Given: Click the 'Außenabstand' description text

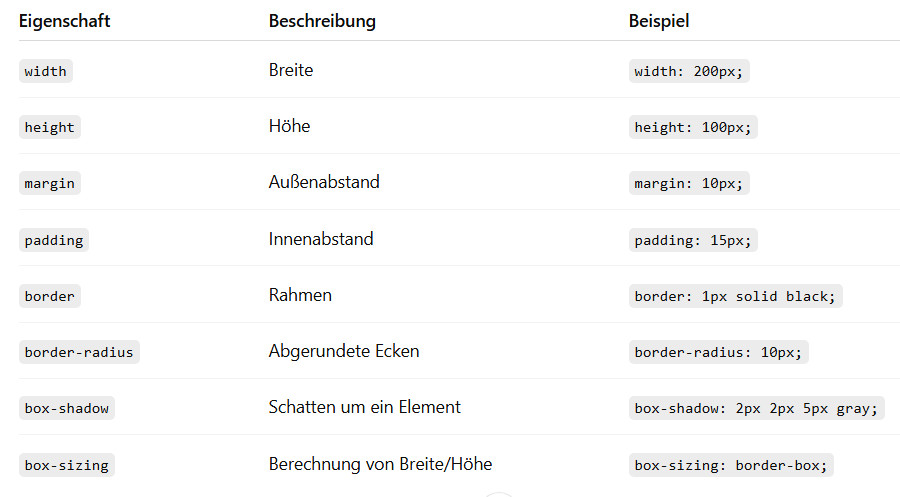Looking at the screenshot, I should [324, 182].
